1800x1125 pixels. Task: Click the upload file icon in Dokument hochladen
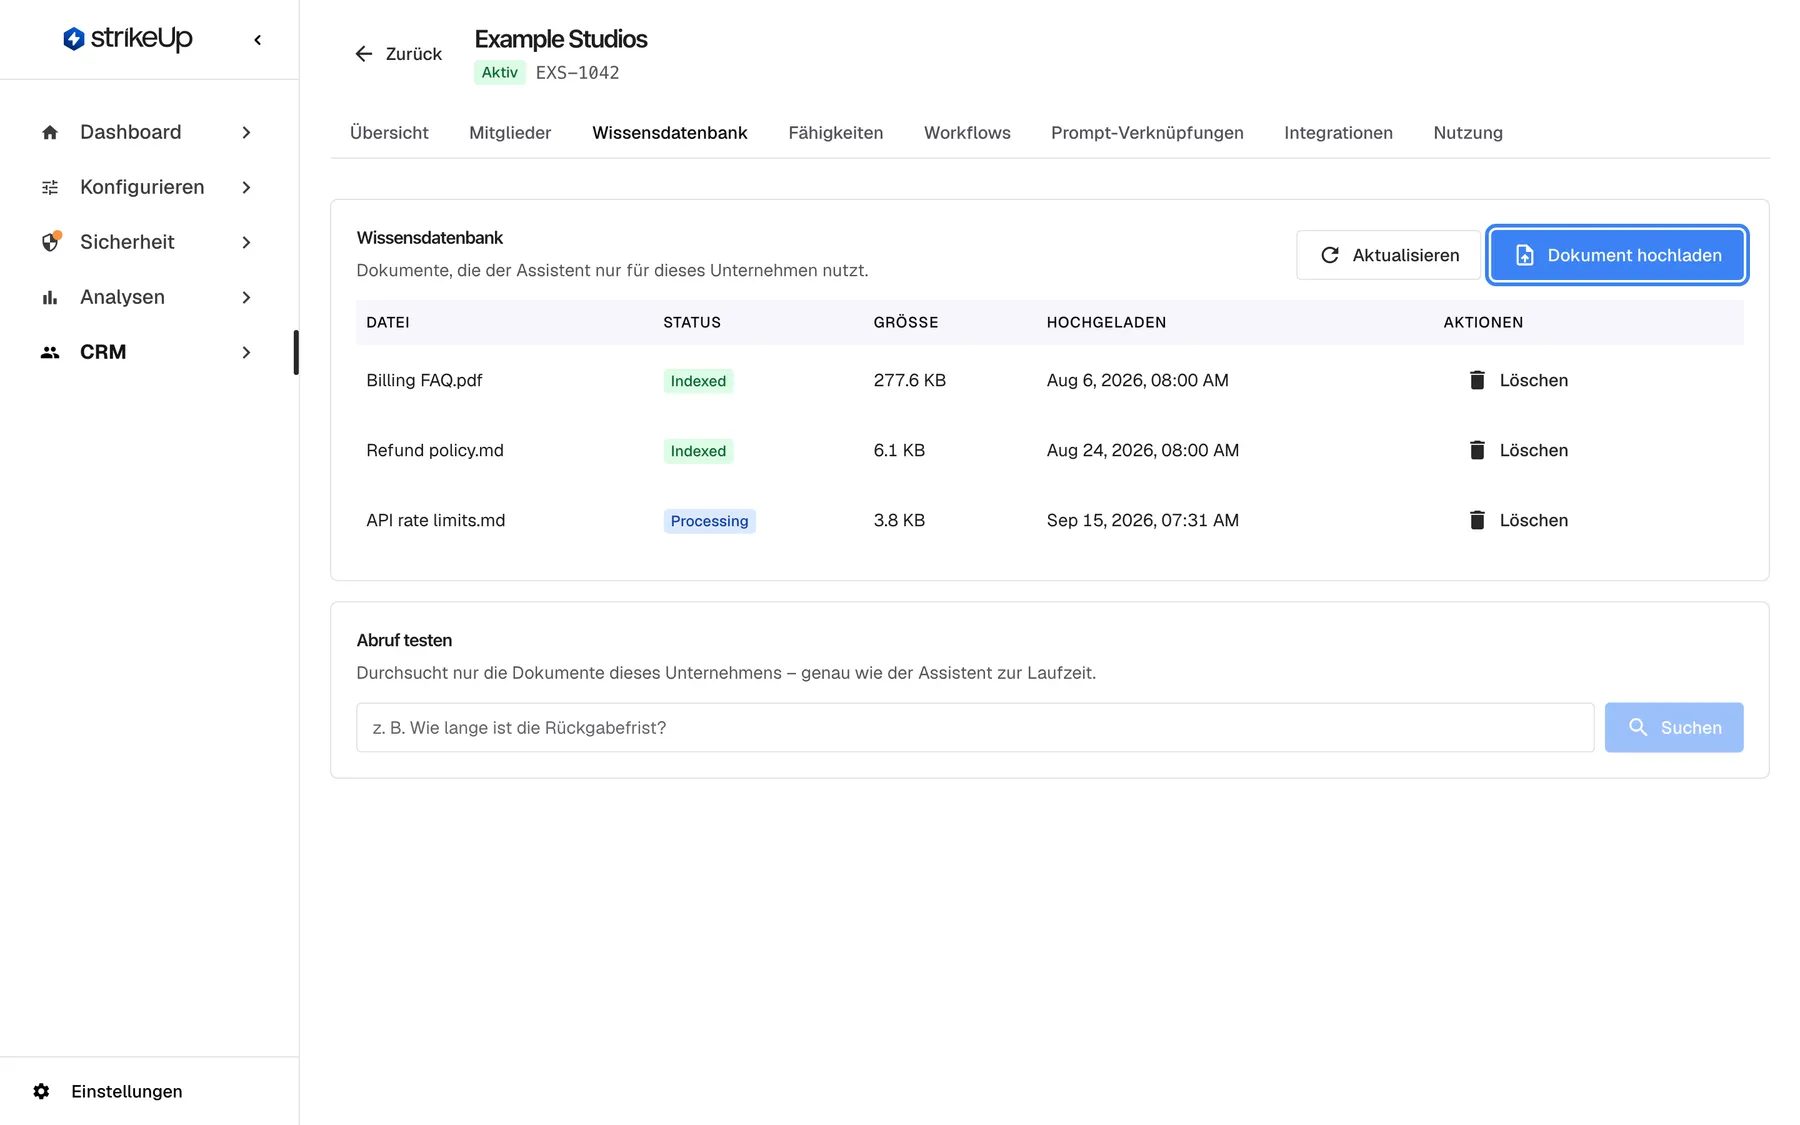1524,256
